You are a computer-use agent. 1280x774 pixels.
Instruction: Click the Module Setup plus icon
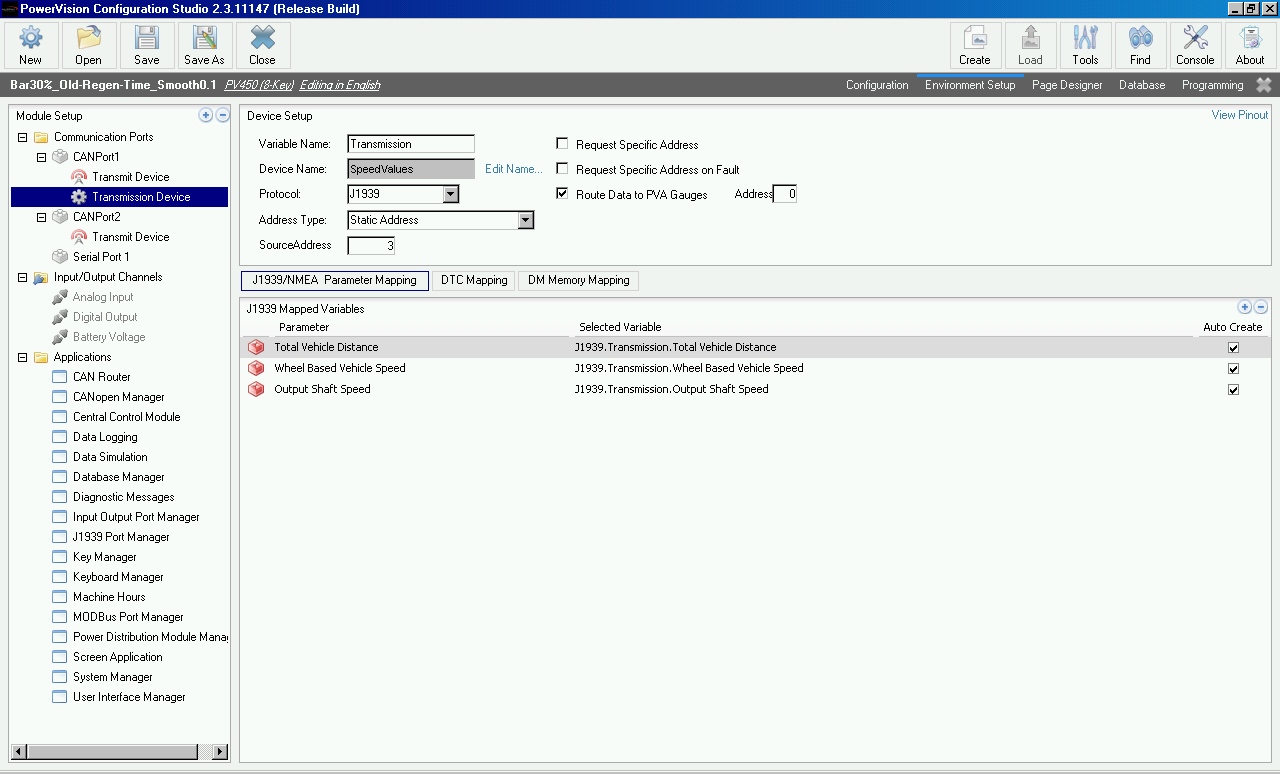click(206, 115)
